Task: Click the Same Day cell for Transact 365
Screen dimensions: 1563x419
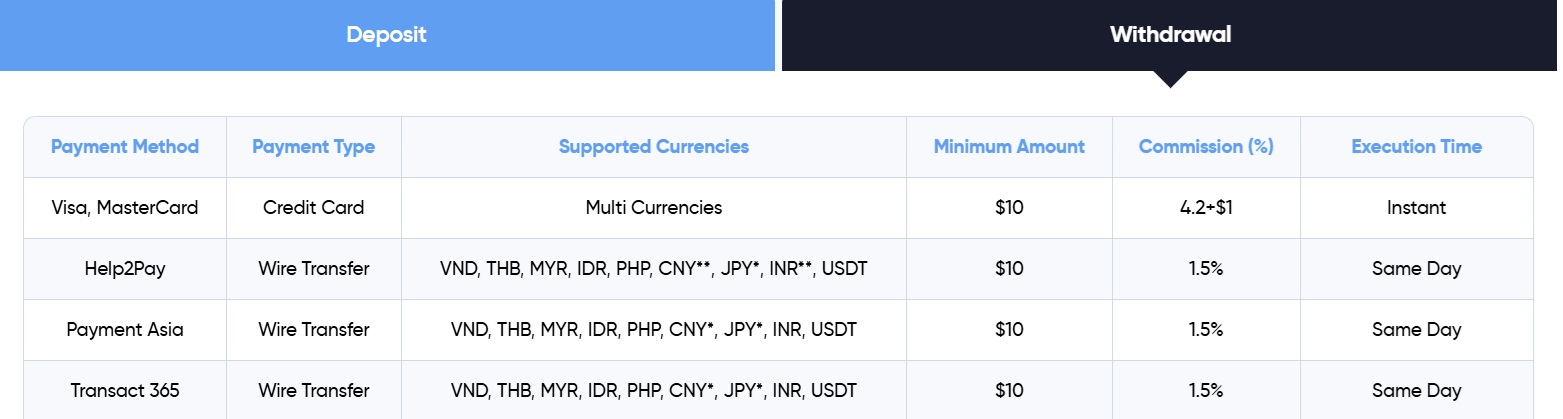Action: pos(1416,391)
